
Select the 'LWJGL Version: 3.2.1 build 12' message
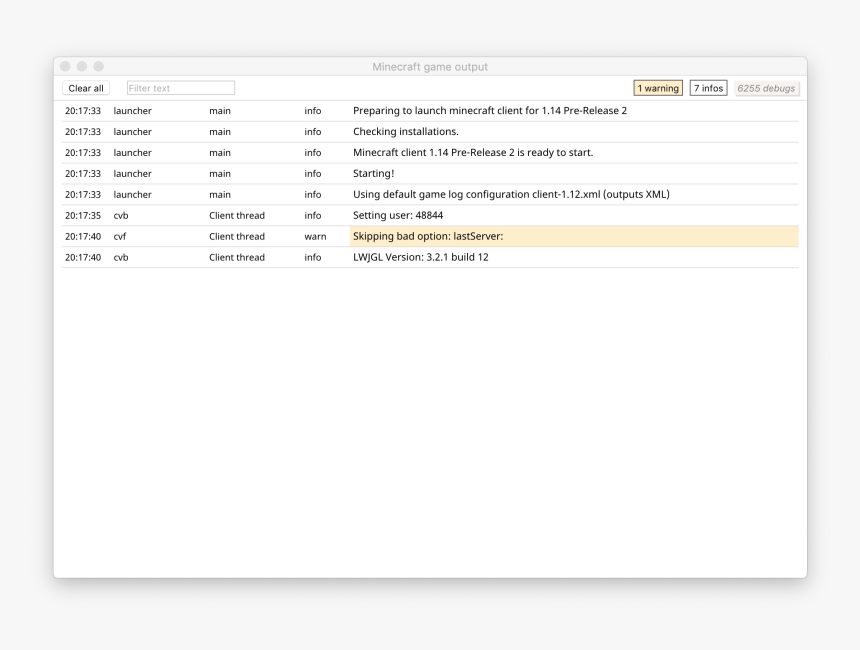tap(421, 257)
